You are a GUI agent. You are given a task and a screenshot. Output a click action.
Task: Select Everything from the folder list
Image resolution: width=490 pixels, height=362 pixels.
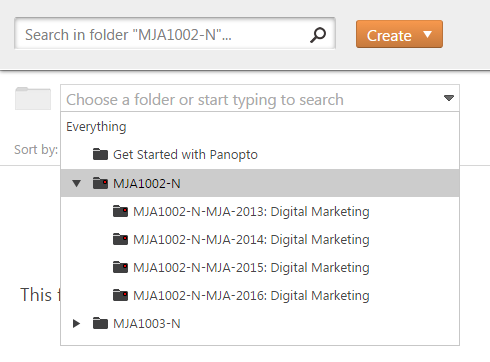96,127
